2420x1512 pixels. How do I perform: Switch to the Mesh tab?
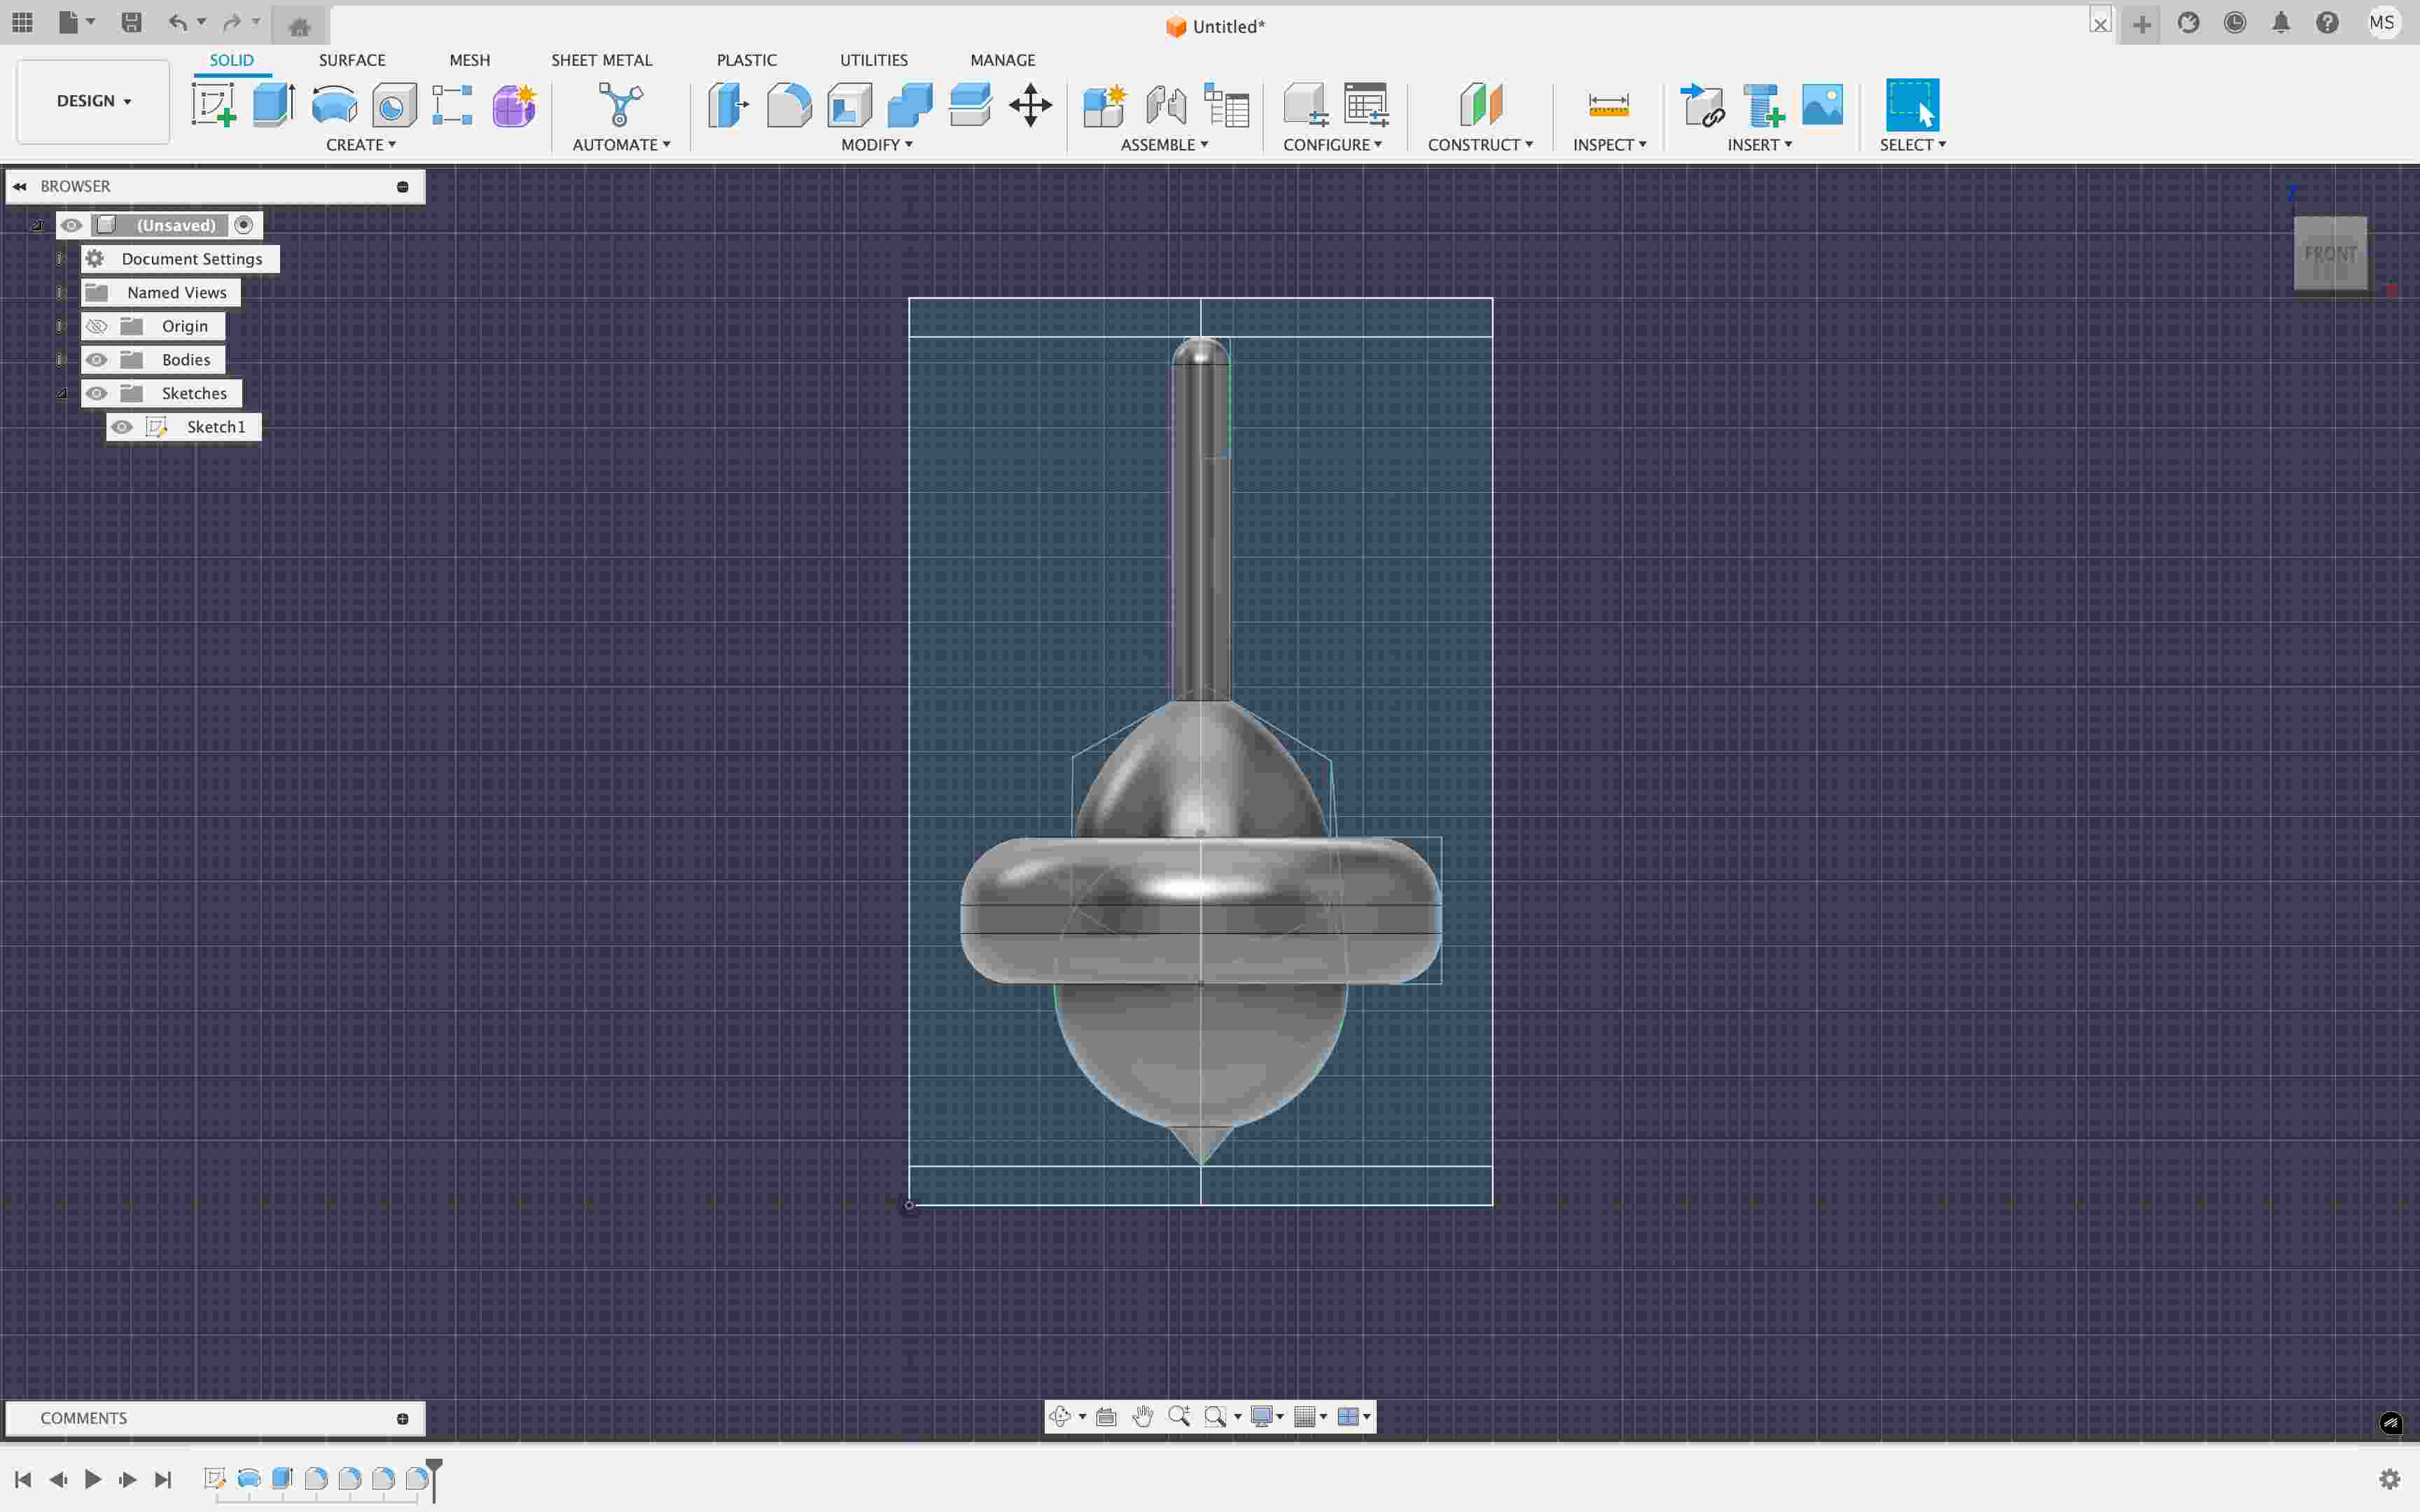469,60
